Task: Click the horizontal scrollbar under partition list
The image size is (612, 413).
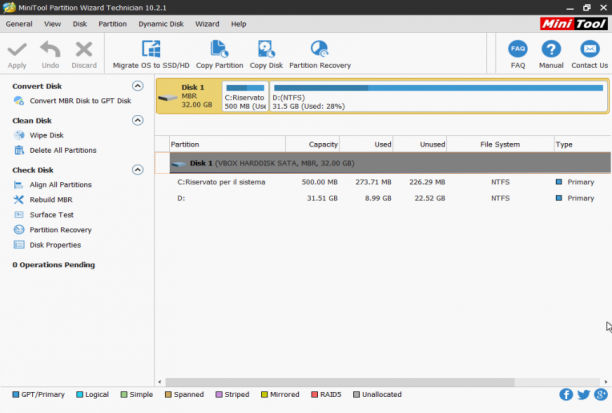Action: pyautogui.click(x=340, y=382)
